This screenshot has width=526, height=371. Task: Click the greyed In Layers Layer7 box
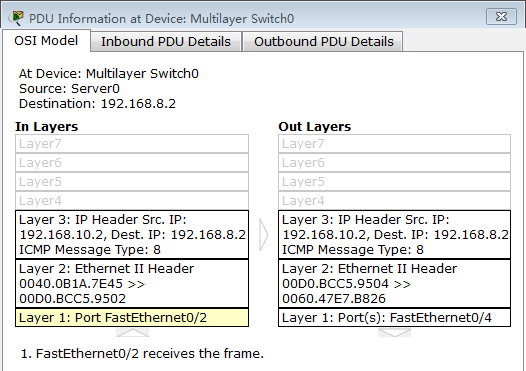[132, 144]
